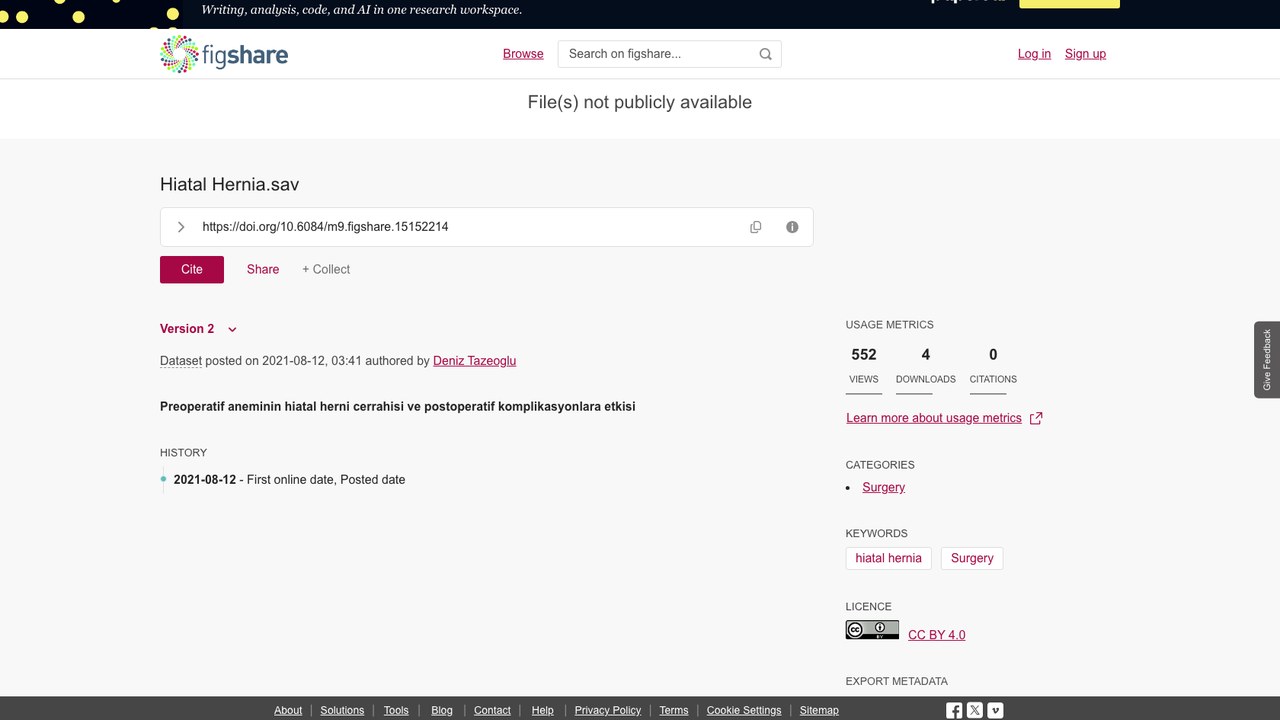Open Cookie Settings in the footer
This screenshot has height=720, width=1280.
(744, 710)
